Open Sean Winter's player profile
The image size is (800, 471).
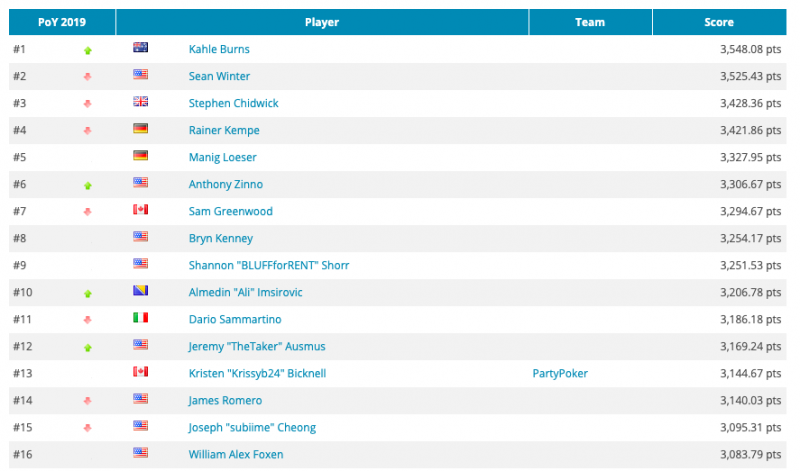219,76
